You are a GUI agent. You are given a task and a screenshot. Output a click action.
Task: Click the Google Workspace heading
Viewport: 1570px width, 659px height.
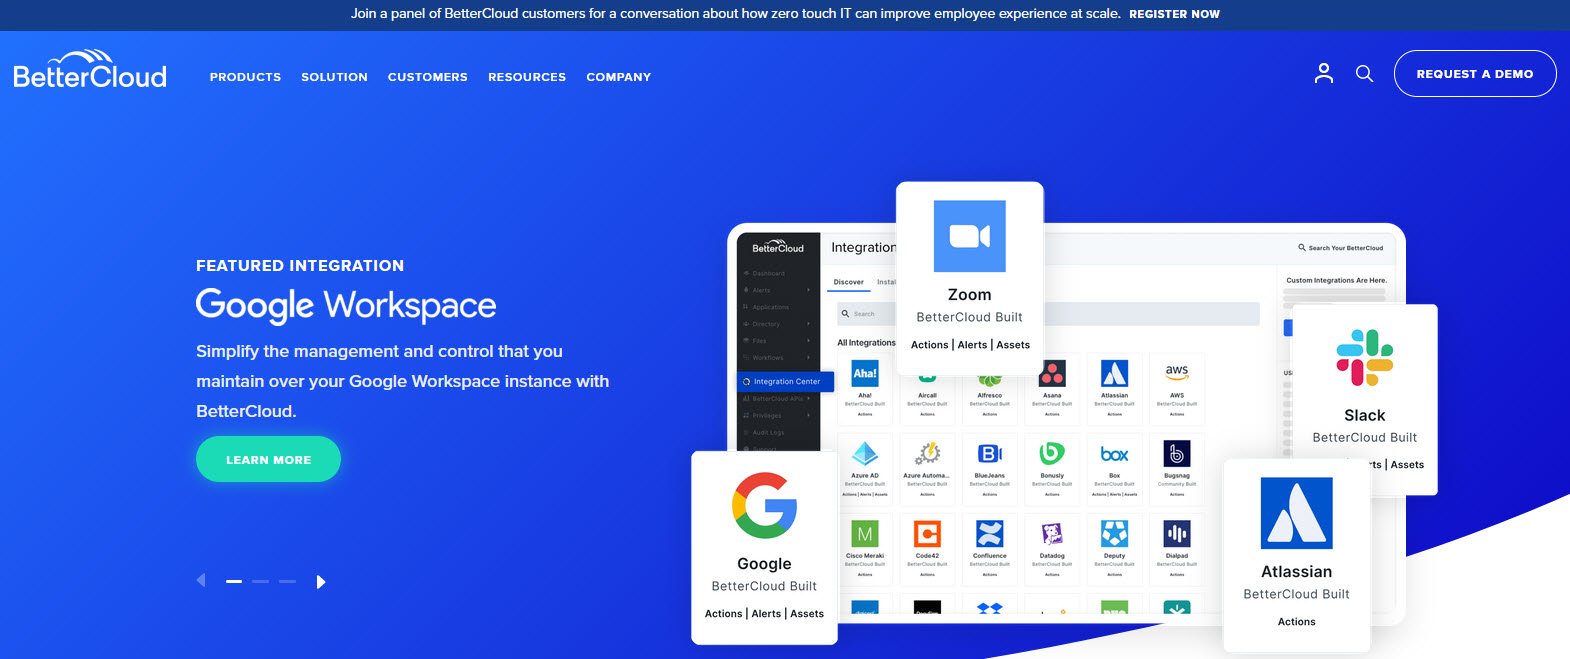(x=346, y=305)
